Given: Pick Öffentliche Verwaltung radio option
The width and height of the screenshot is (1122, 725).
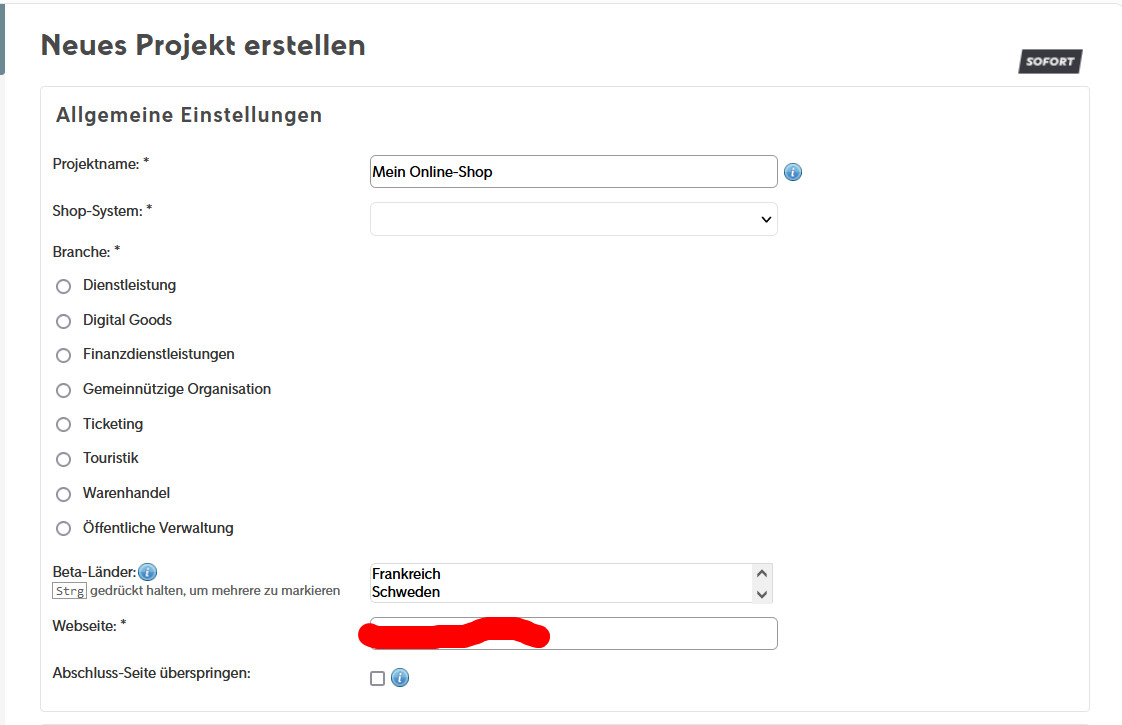Looking at the screenshot, I should coord(64,528).
